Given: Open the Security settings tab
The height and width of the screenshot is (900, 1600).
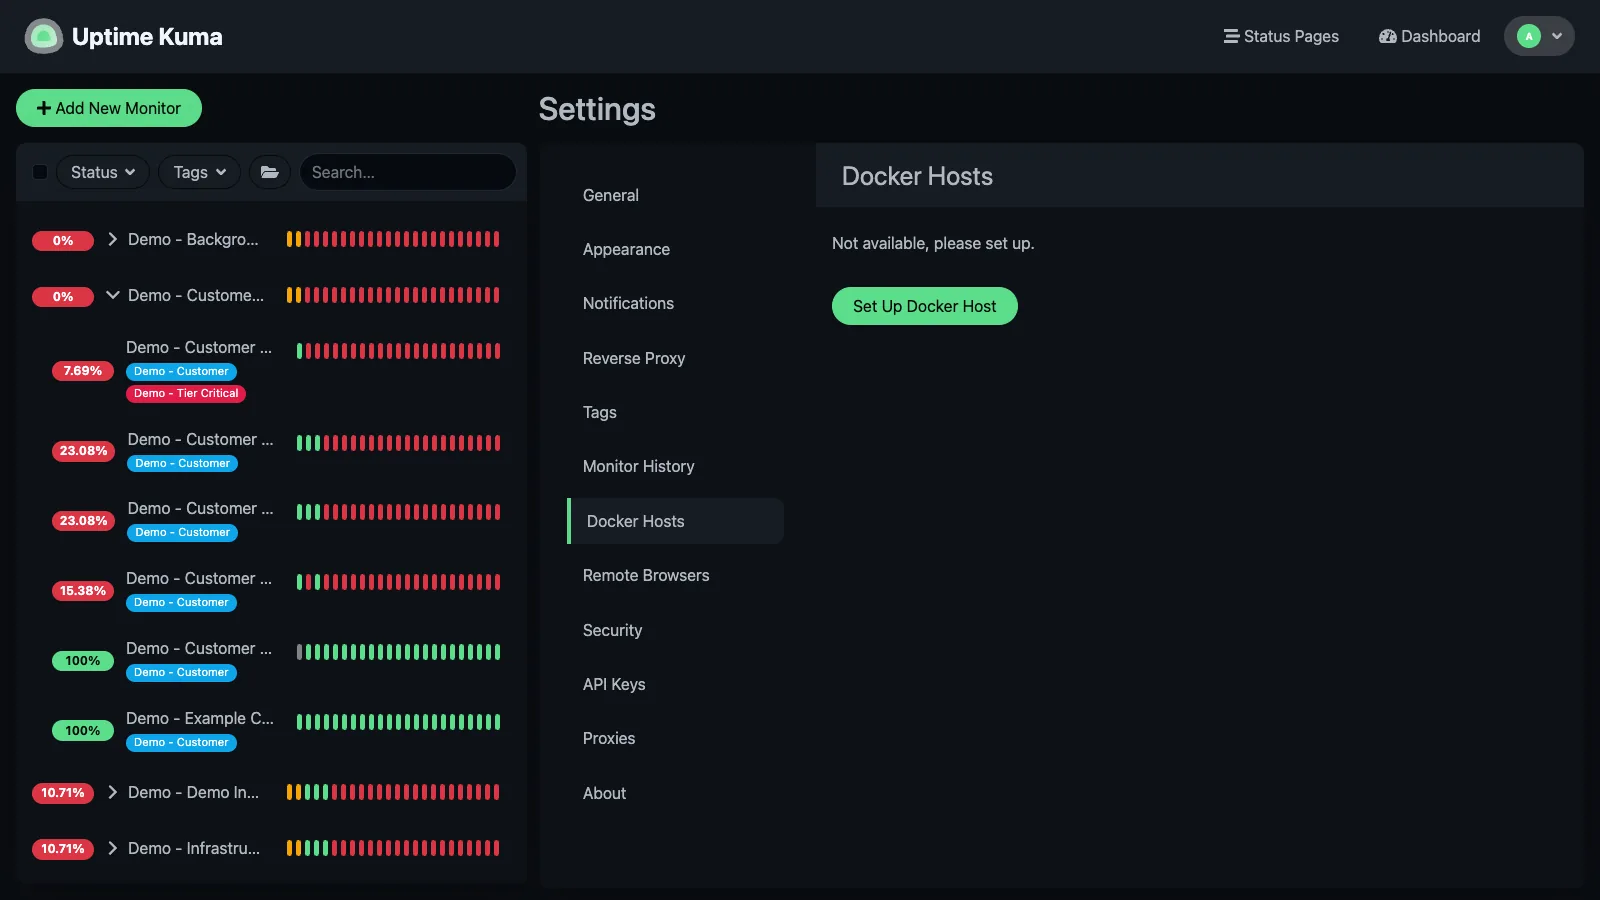Looking at the screenshot, I should pyautogui.click(x=675, y=630).
